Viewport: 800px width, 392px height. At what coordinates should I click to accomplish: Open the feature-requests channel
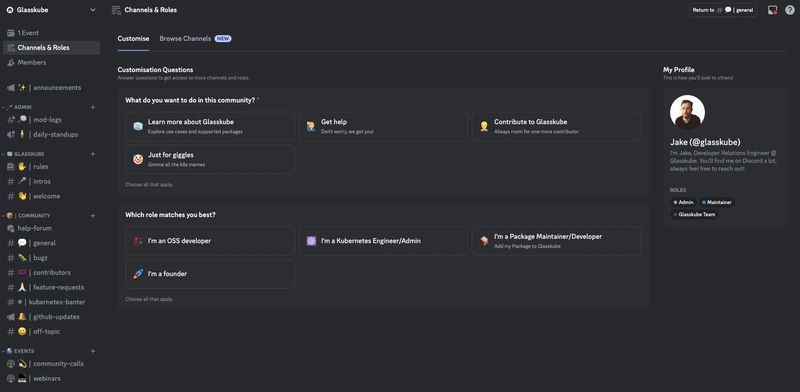[51, 287]
